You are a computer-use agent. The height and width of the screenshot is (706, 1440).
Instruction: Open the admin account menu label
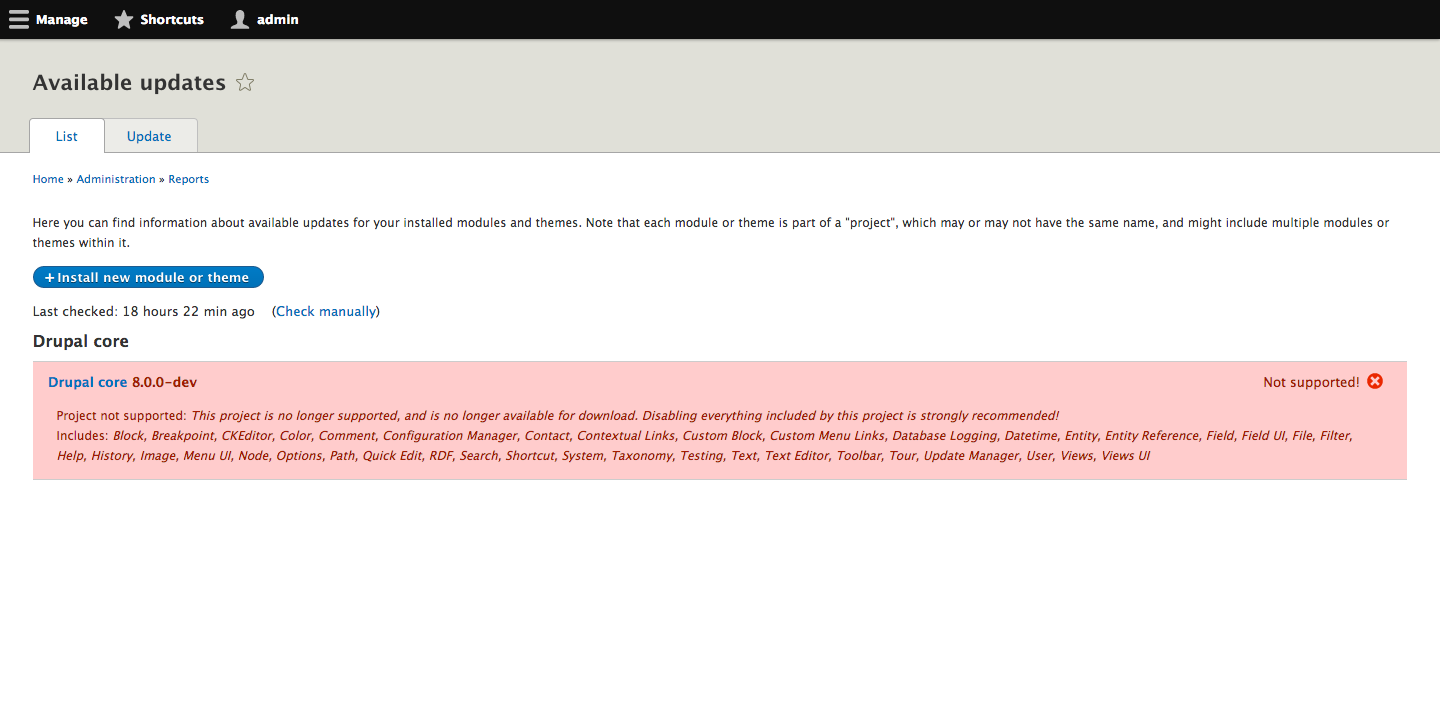pos(278,19)
